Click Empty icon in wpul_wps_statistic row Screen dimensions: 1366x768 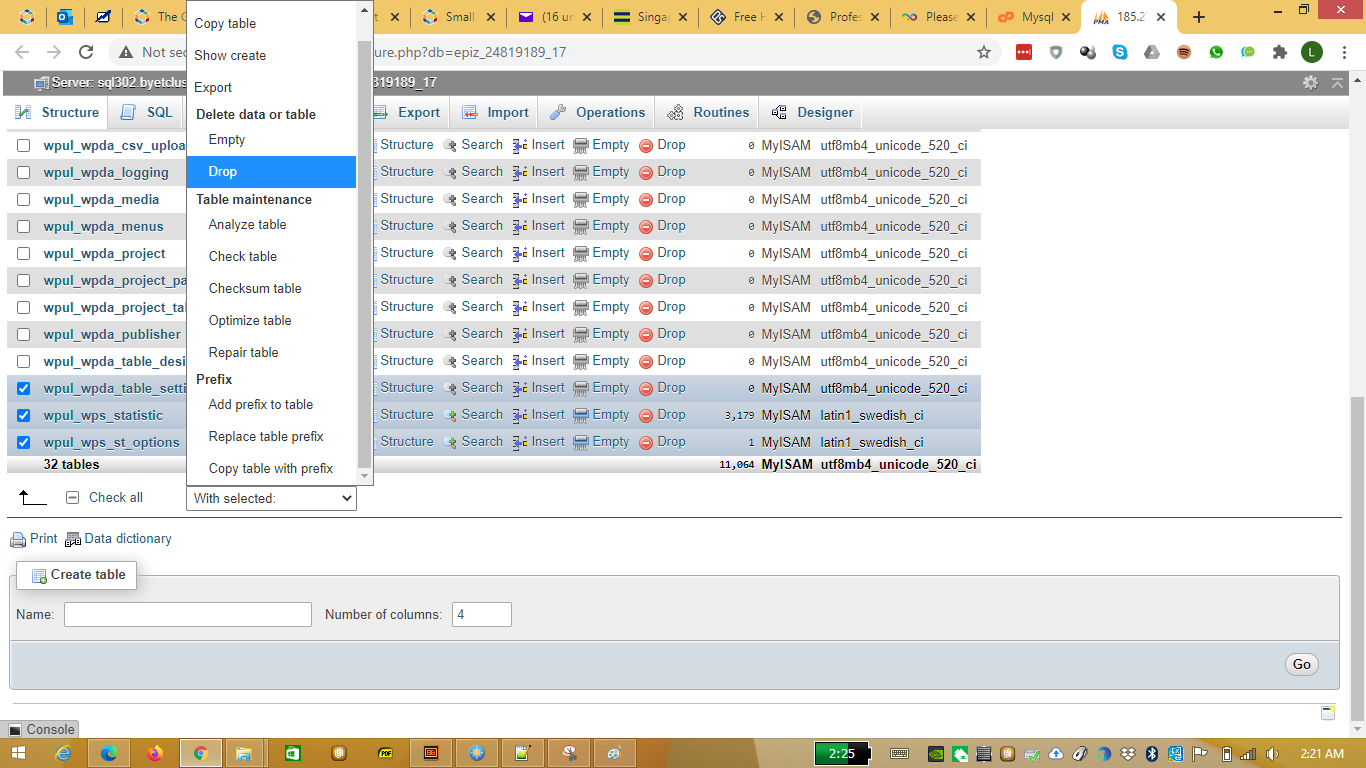pyautogui.click(x=581, y=415)
